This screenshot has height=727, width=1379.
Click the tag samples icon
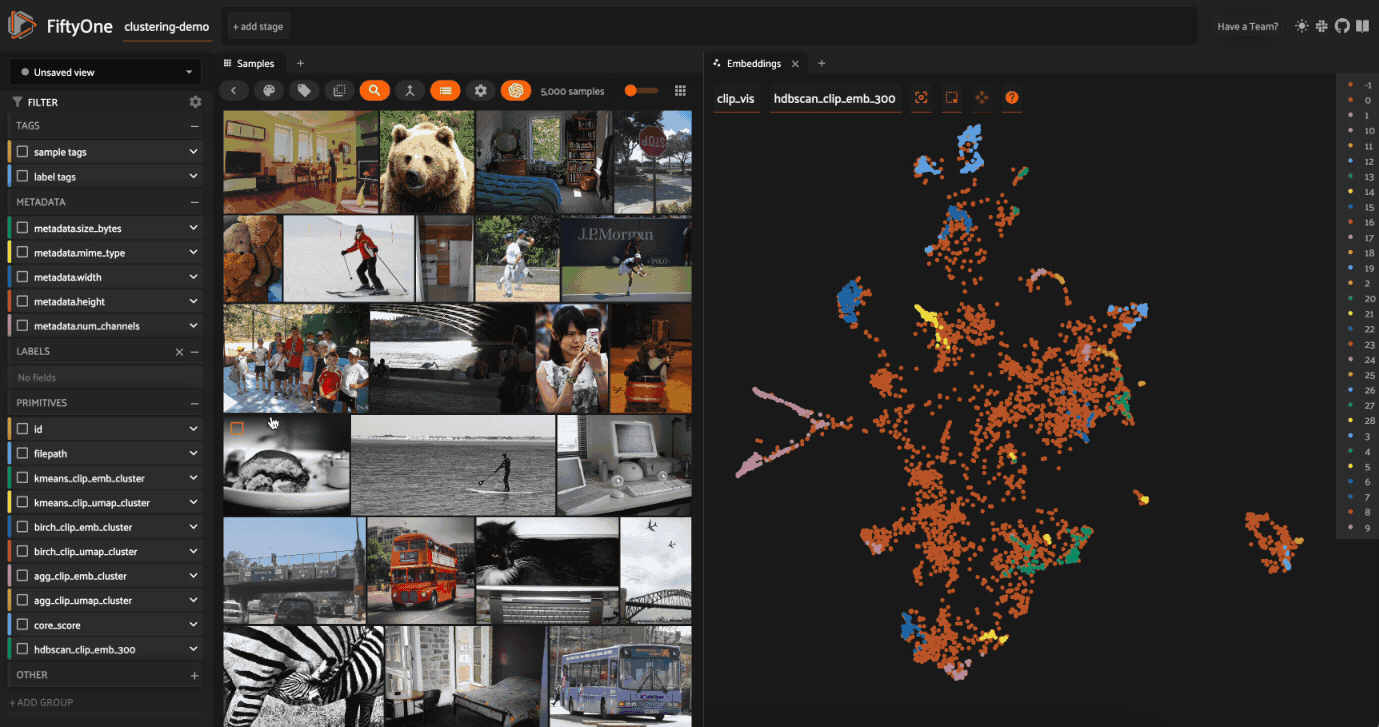click(x=304, y=90)
